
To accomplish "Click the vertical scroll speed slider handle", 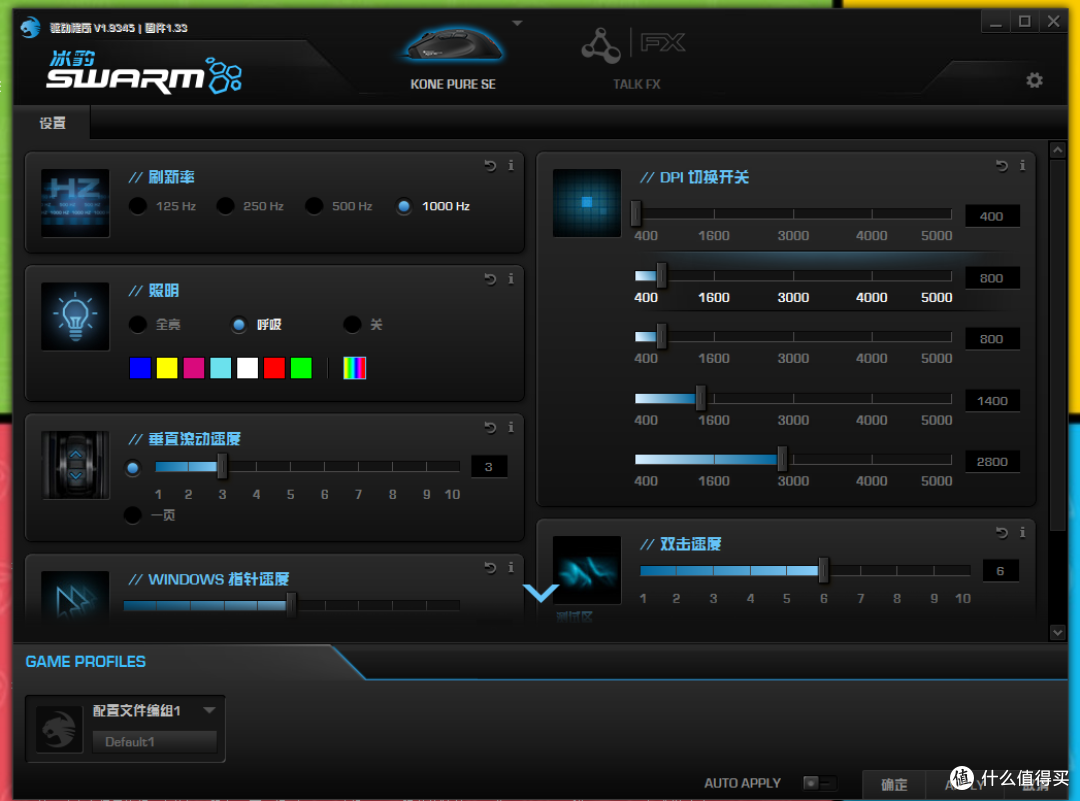I will coord(222,466).
